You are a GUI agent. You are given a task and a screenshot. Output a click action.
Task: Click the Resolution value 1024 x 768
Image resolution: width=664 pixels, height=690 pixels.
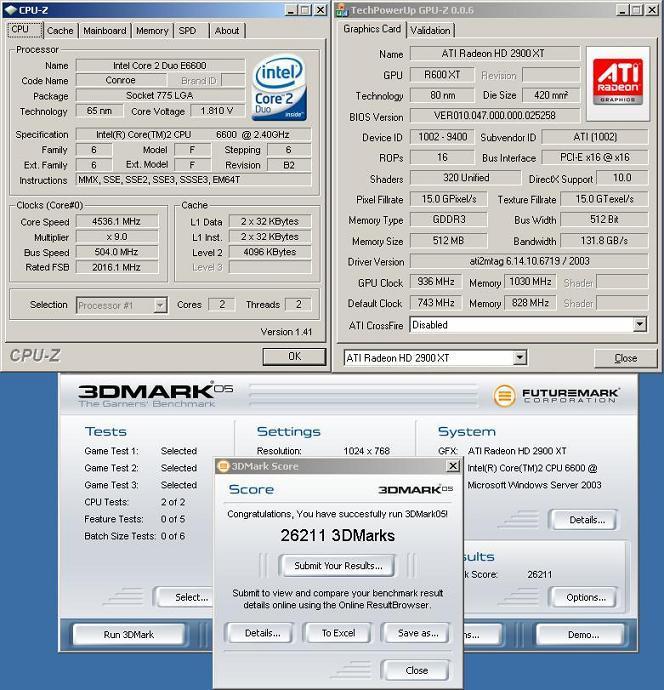(367, 451)
